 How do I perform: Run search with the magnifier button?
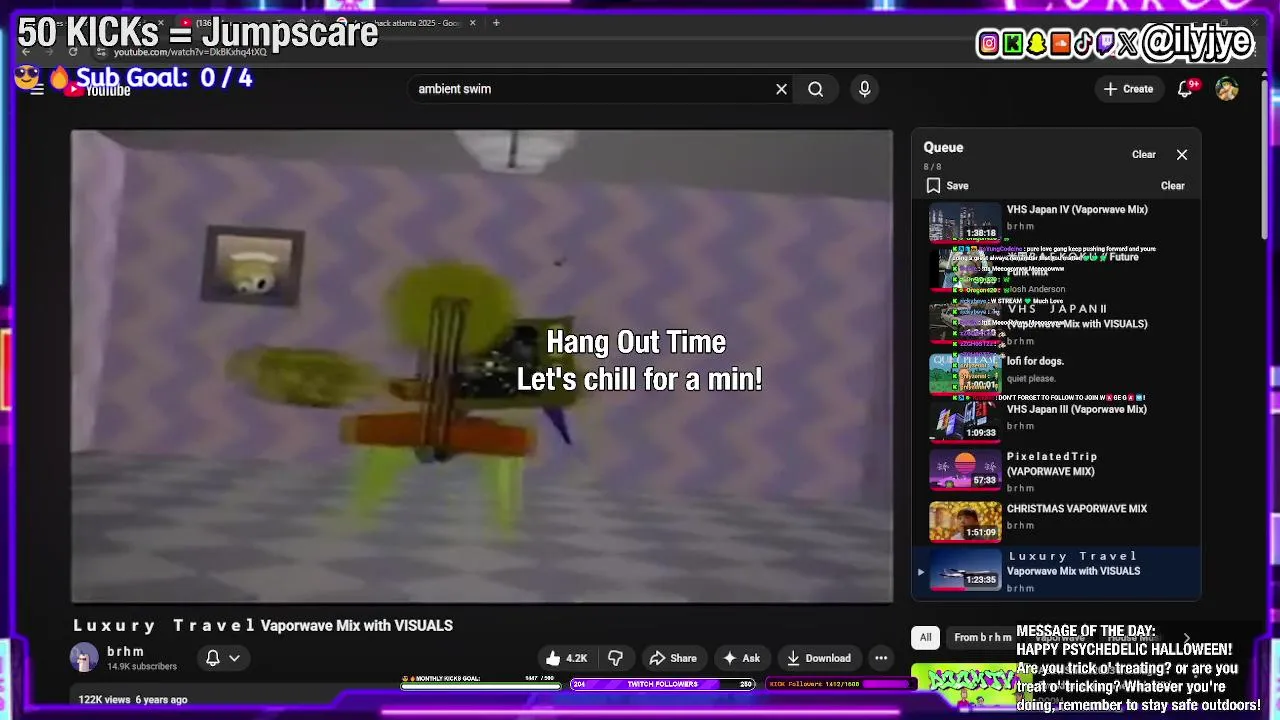pyautogui.click(x=816, y=89)
